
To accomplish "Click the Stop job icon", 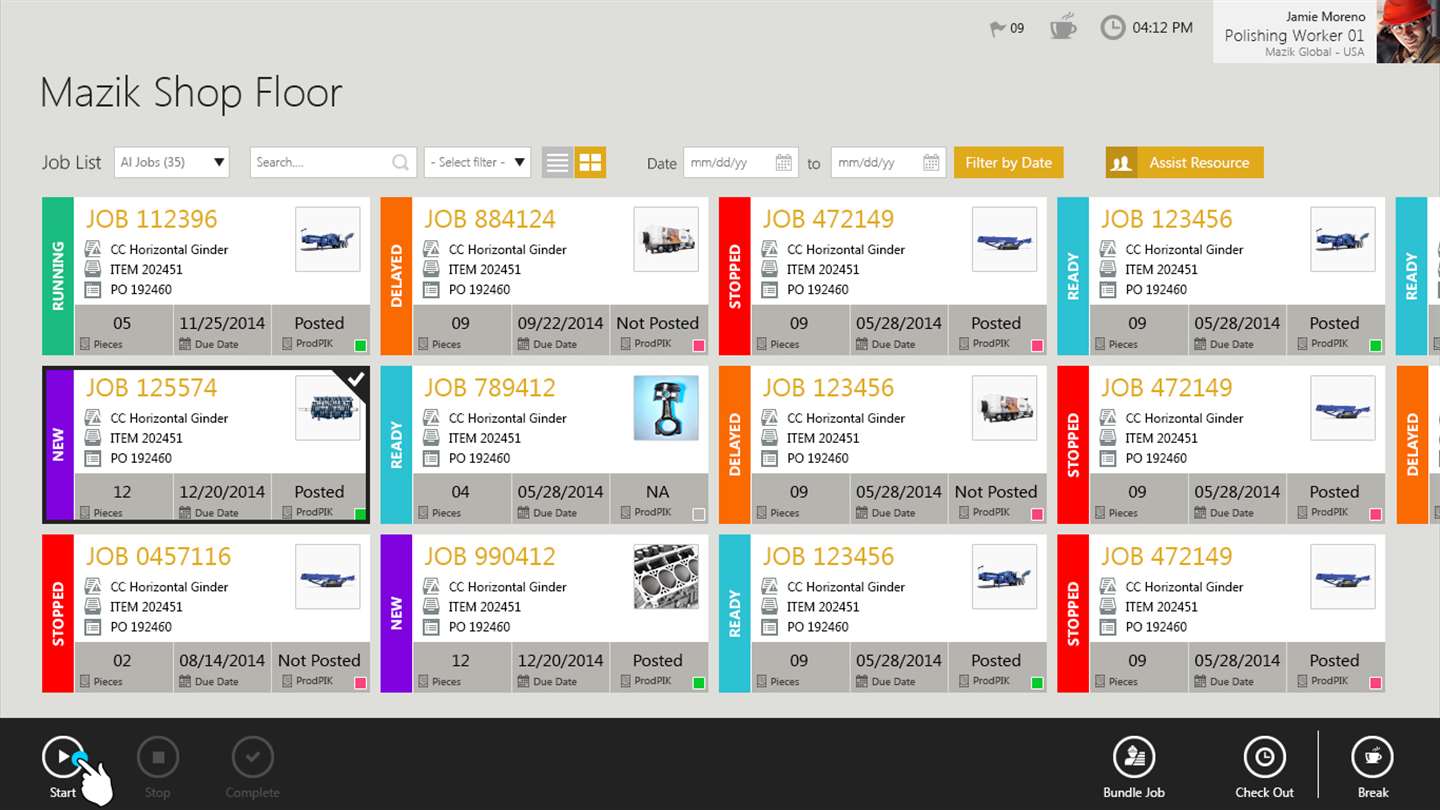I will pyautogui.click(x=157, y=757).
